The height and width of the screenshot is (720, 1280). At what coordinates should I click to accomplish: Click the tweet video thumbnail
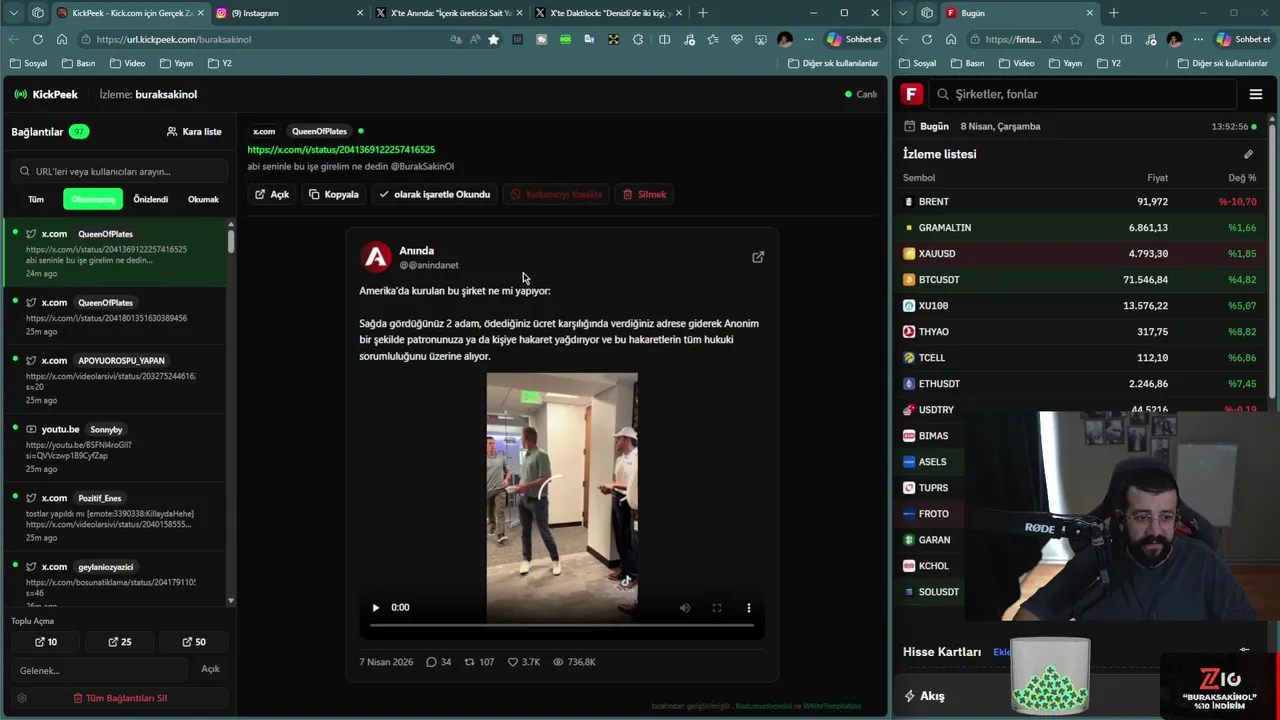(562, 497)
